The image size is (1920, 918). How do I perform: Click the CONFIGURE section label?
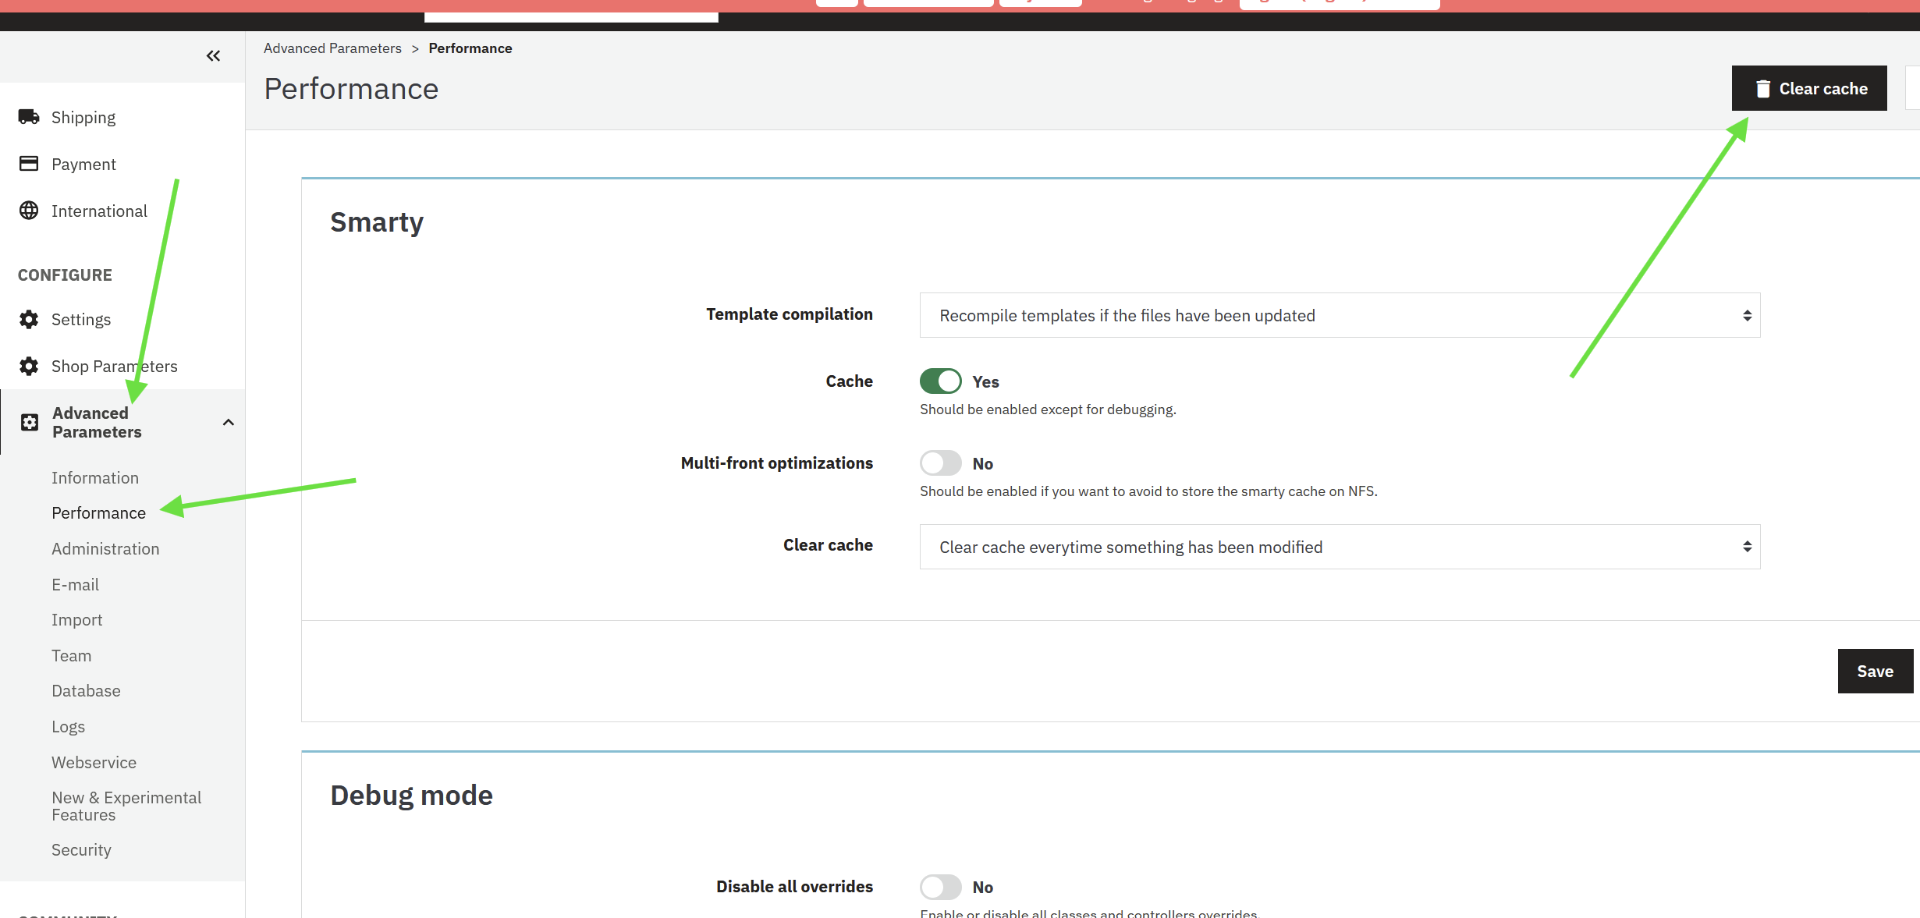[x=65, y=275]
